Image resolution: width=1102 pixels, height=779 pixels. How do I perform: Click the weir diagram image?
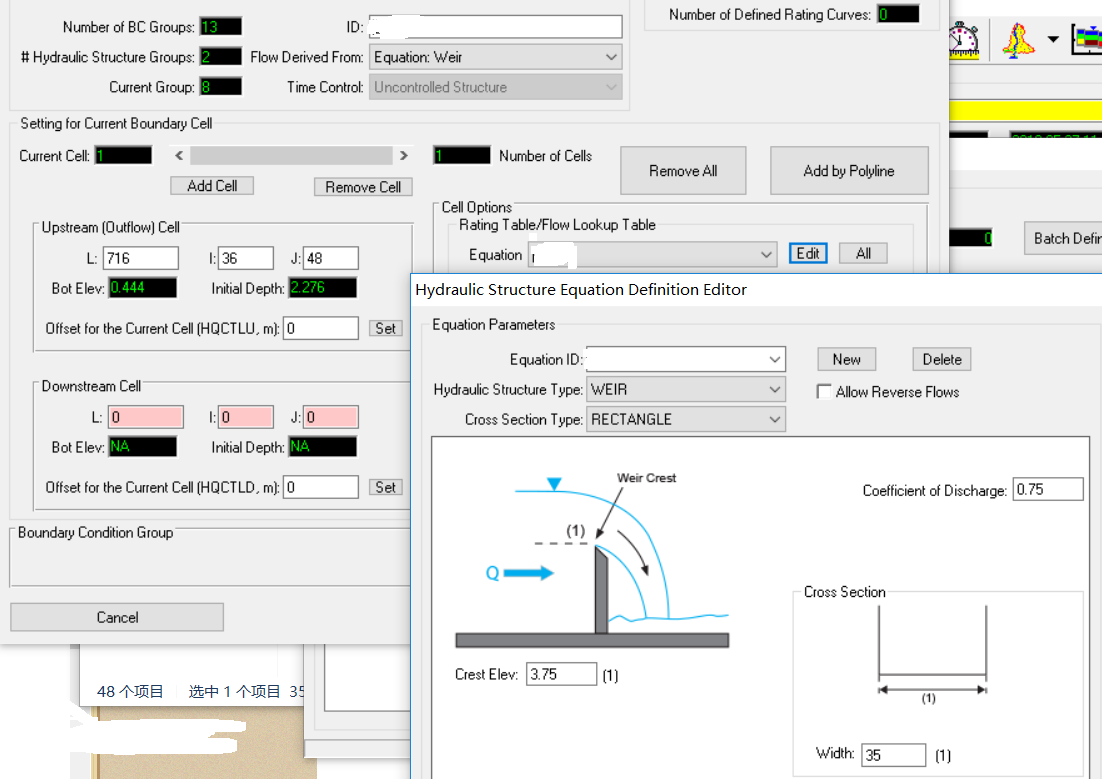pyautogui.click(x=592, y=559)
